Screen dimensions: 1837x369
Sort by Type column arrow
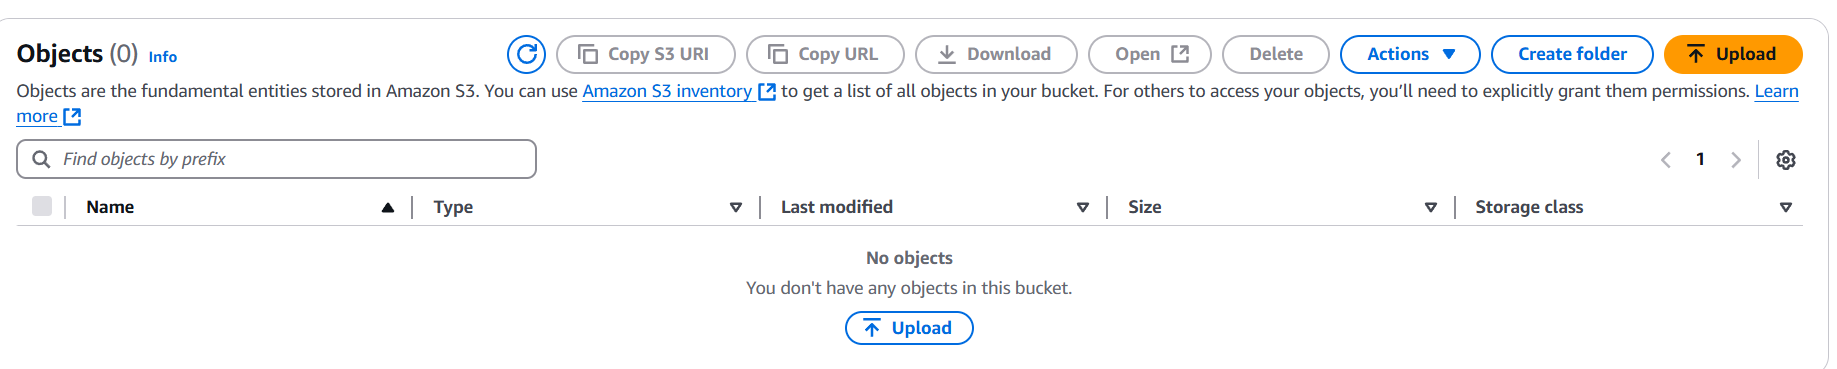point(736,207)
